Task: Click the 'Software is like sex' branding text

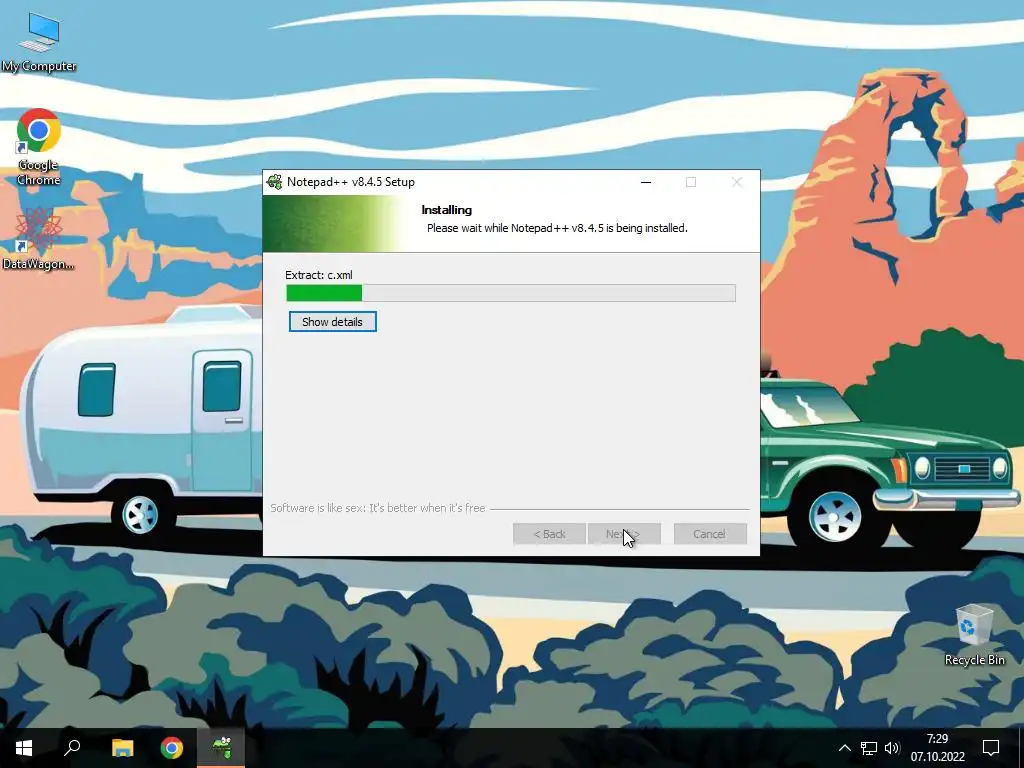Action: tap(377, 508)
